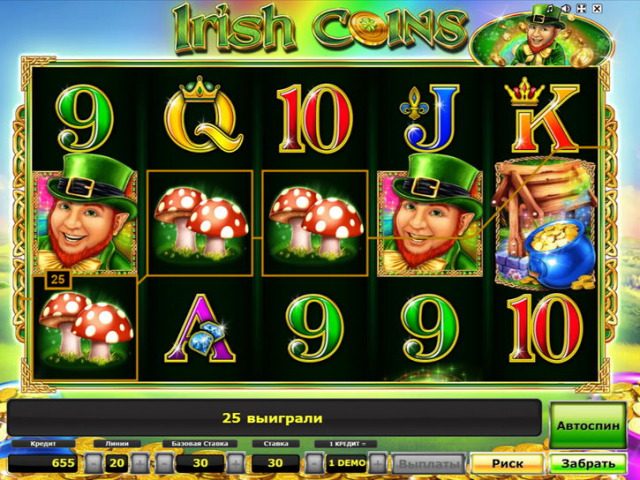Increase the number of lines (Линии)

click(140, 463)
